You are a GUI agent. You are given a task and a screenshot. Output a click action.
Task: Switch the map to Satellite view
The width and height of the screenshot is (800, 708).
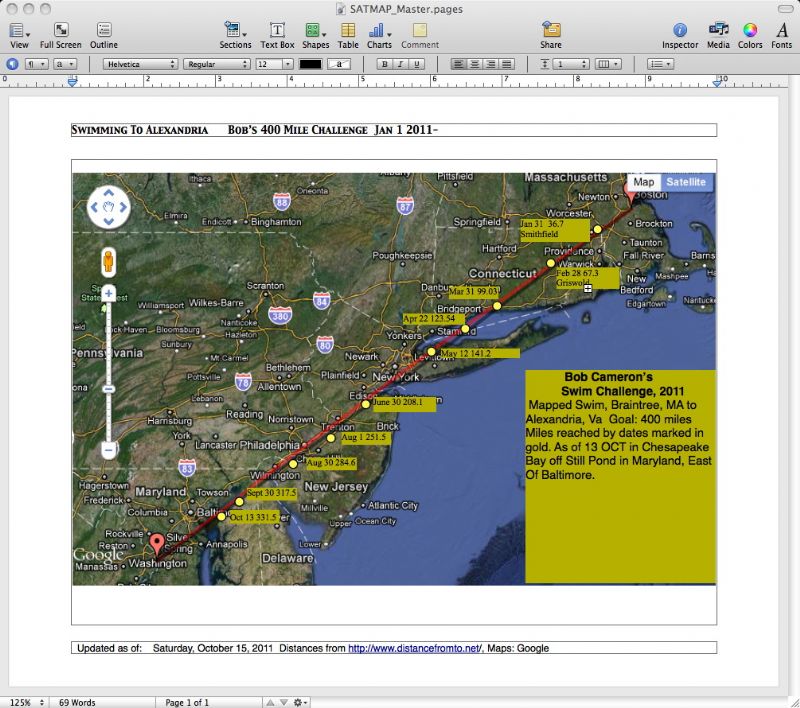686,182
